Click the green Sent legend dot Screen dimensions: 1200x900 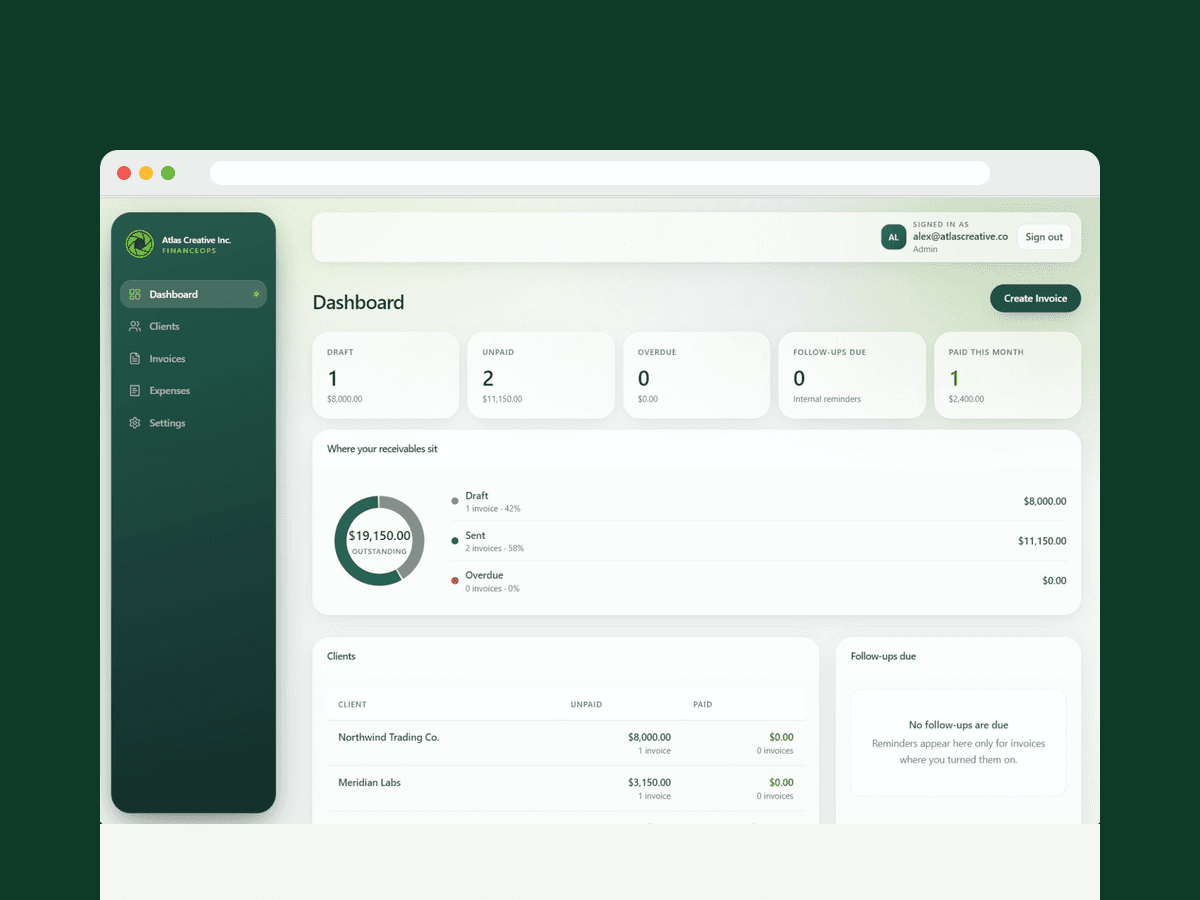455,541
